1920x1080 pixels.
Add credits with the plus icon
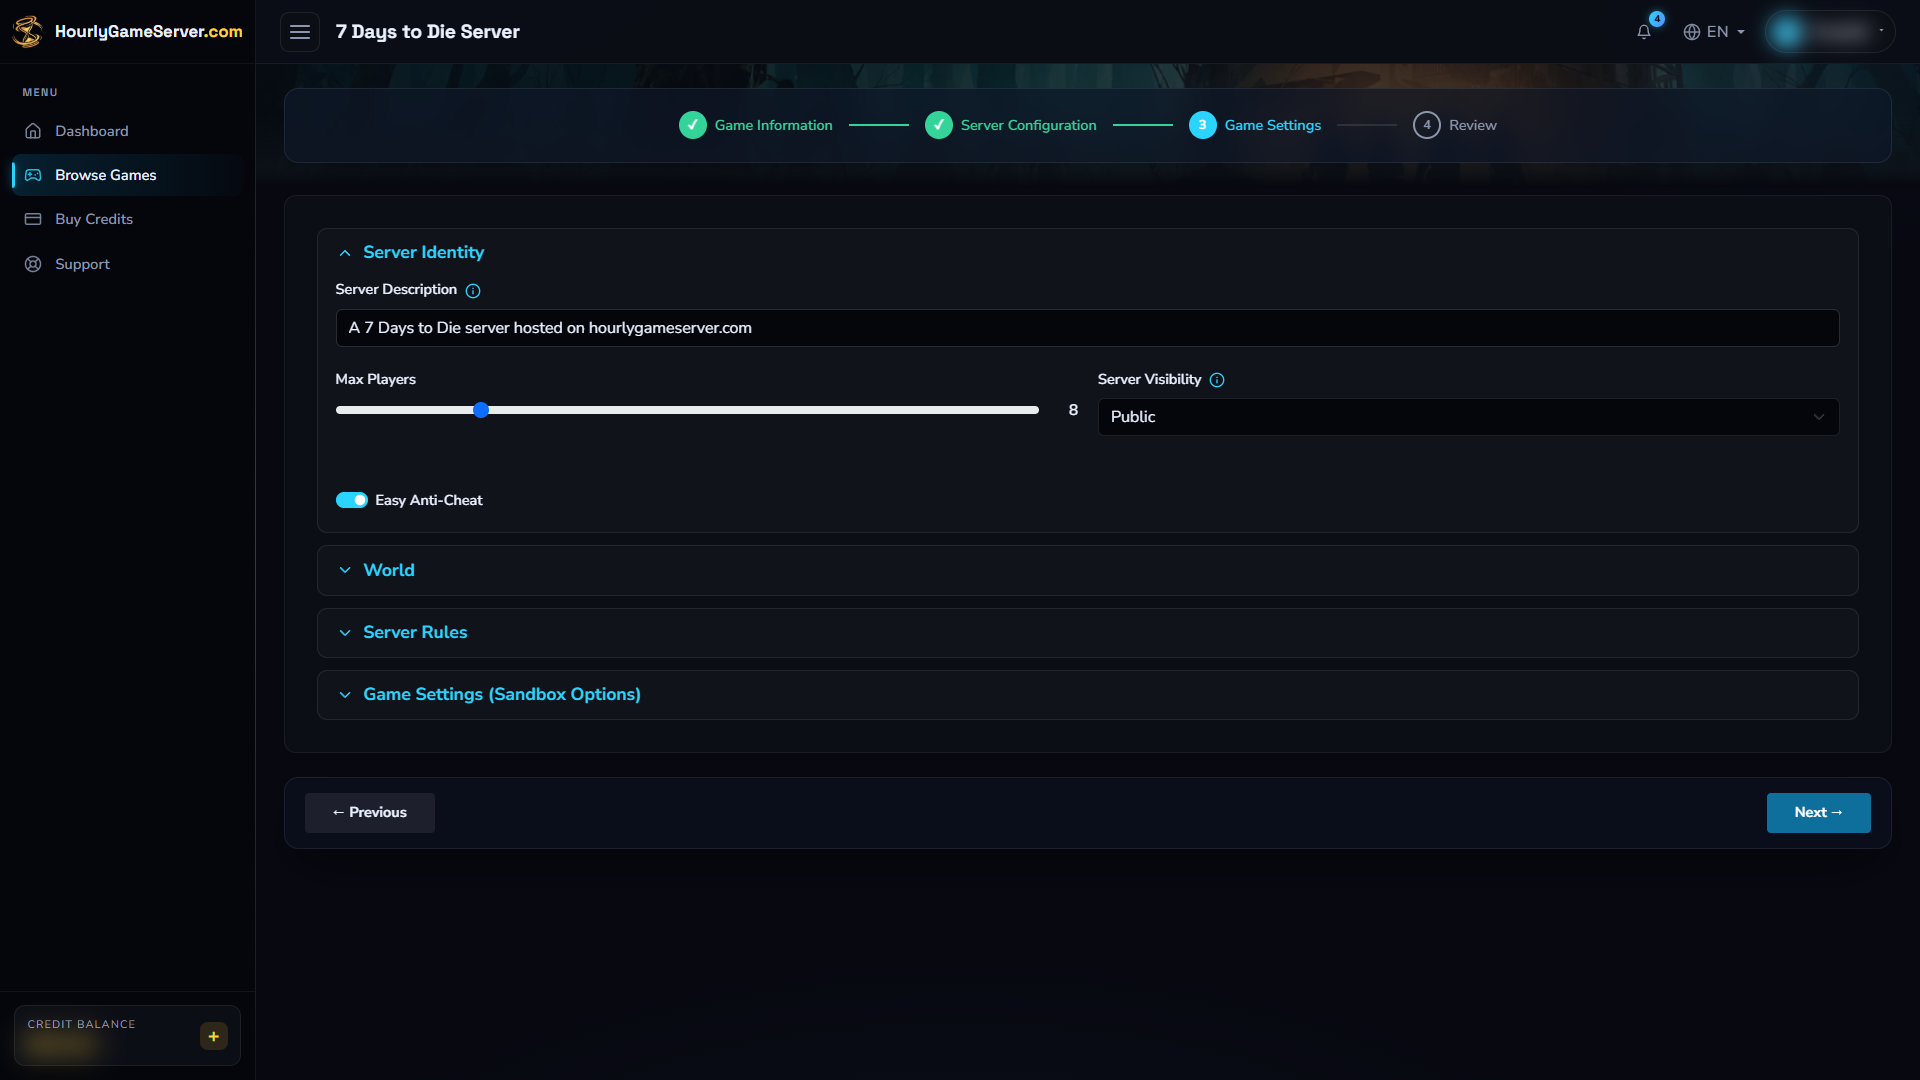pyautogui.click(x=214, y=1036)
